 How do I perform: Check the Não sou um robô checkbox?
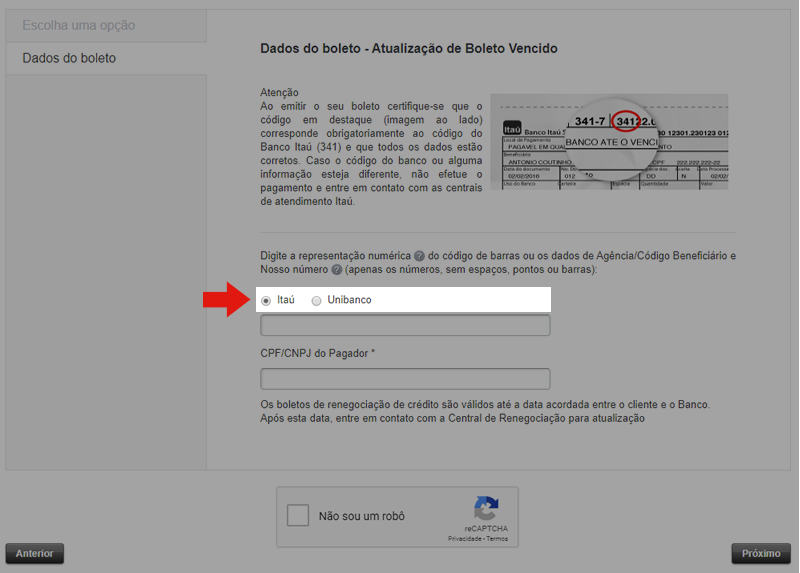pyautogui.click(x=298, y=515)
